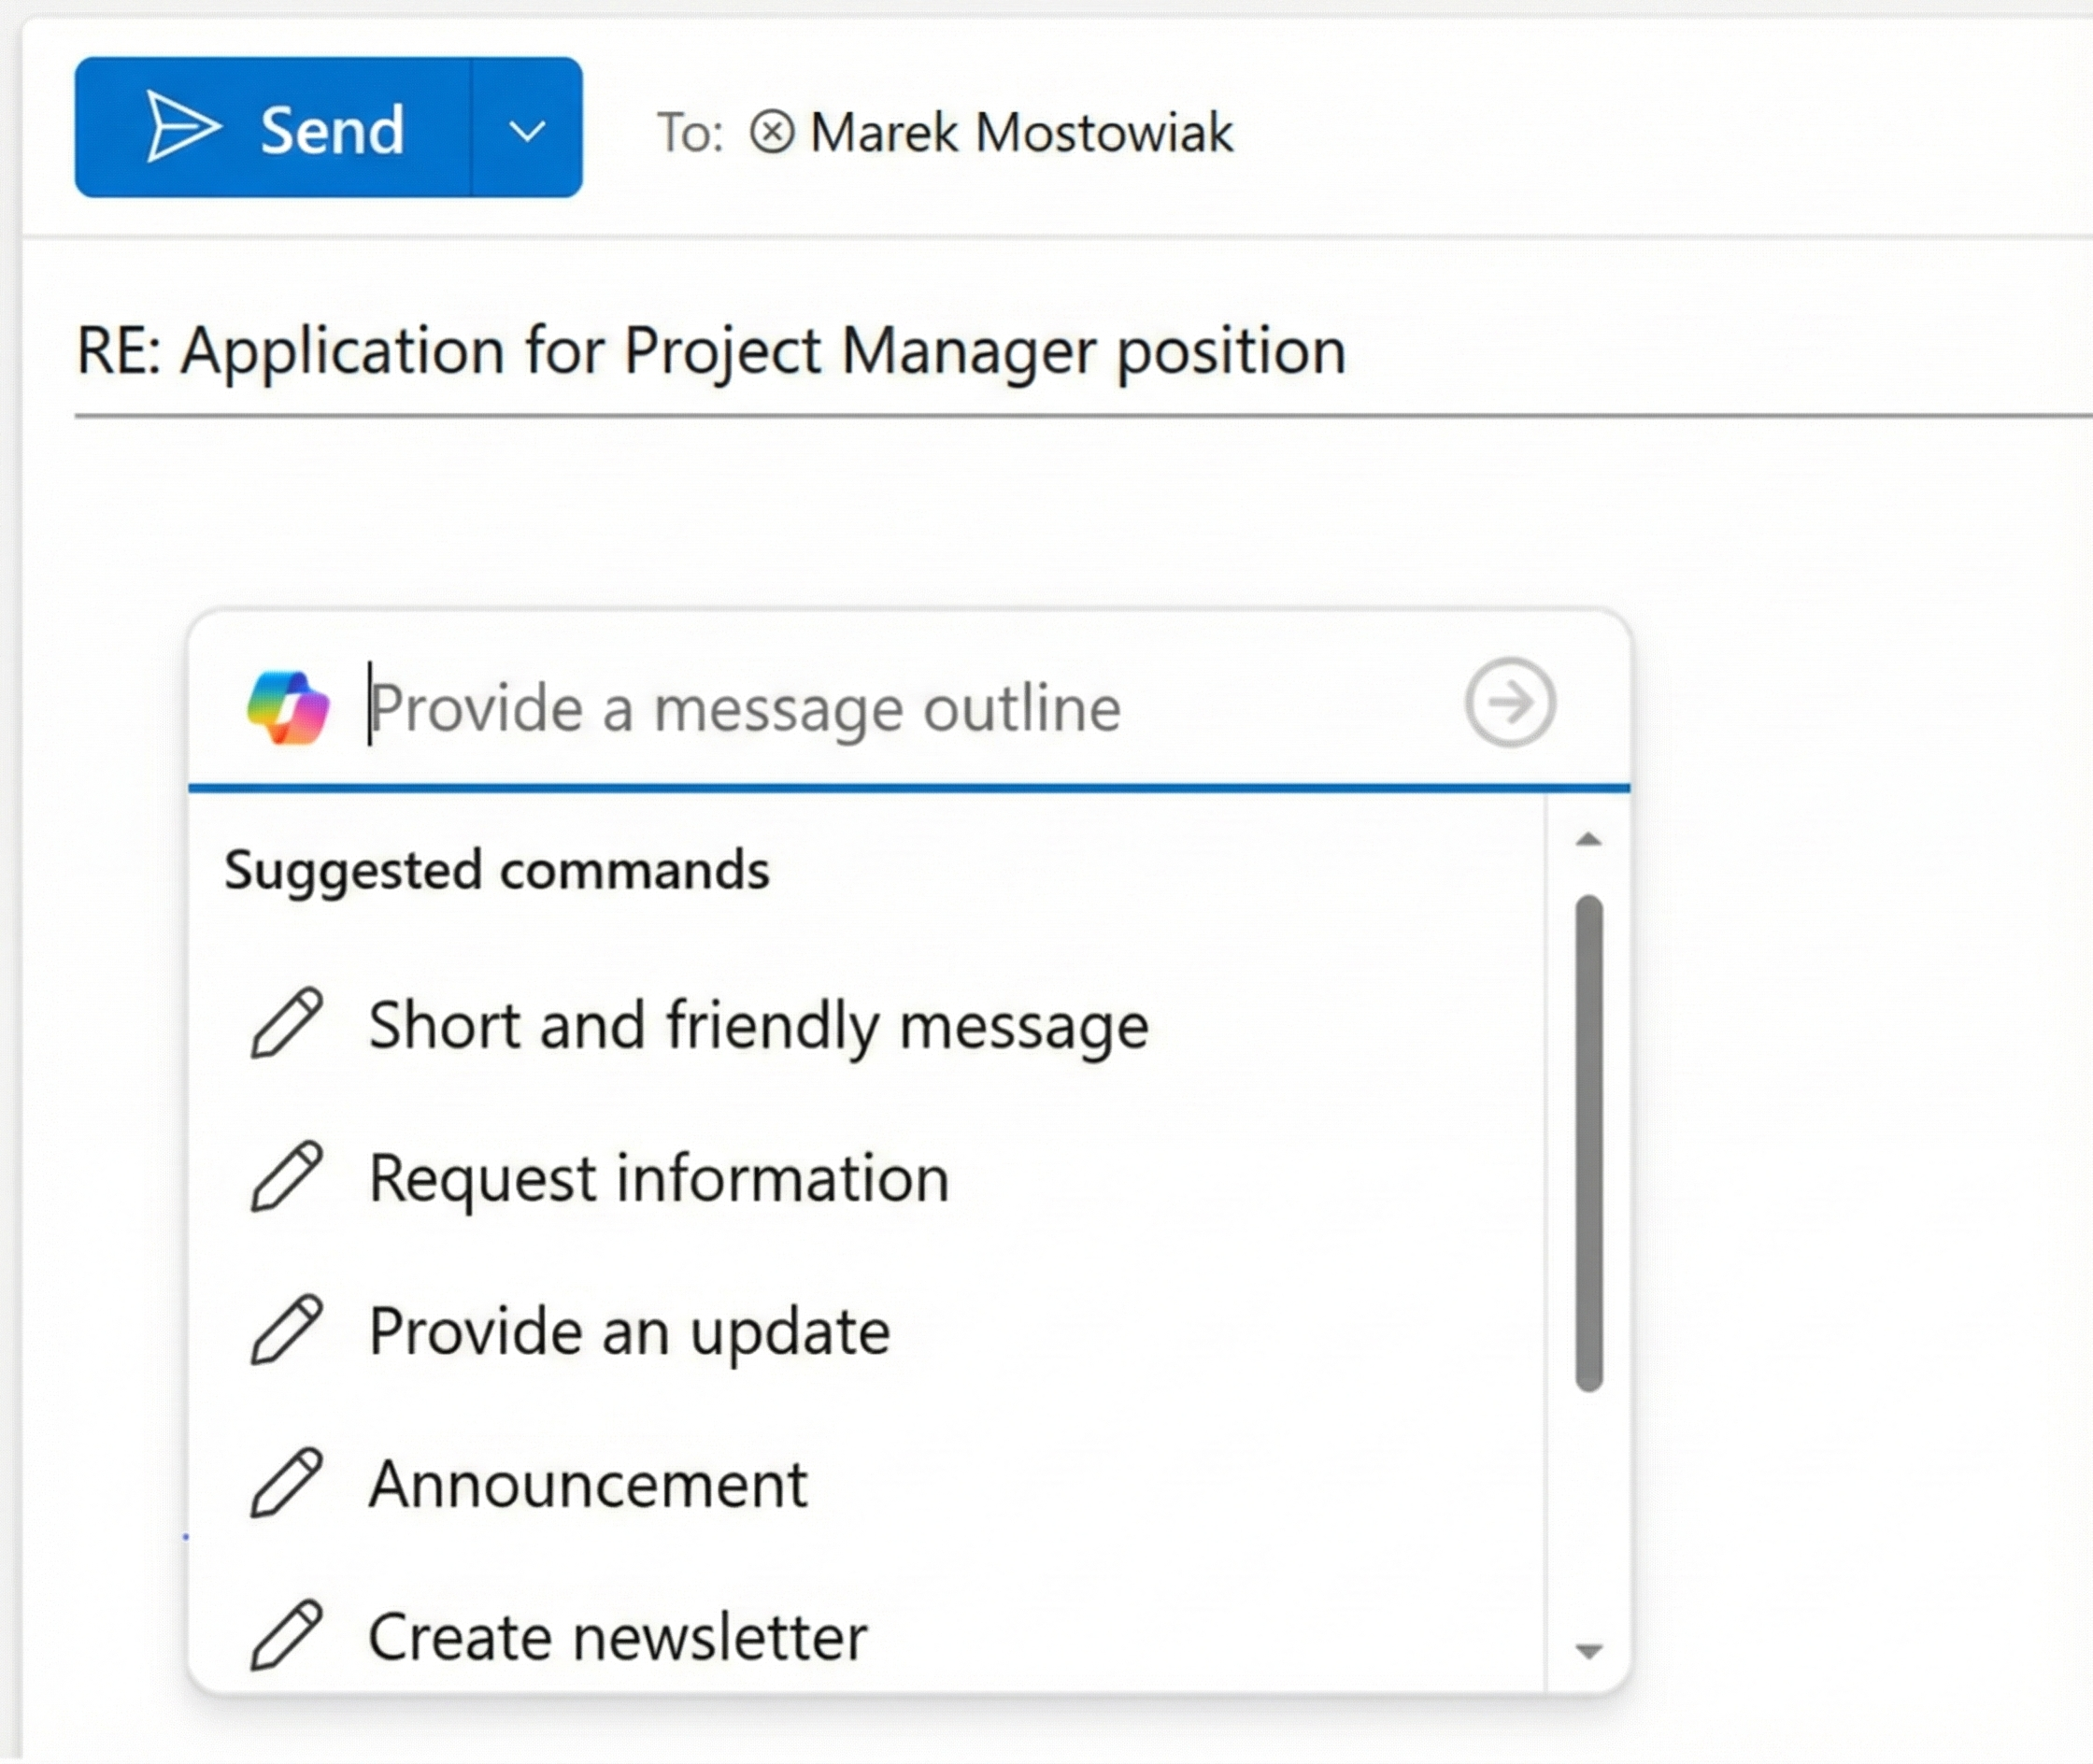
Task: Click the Copilot colorful logo icon
Action: pyautogui.click(x=288, y=707)
